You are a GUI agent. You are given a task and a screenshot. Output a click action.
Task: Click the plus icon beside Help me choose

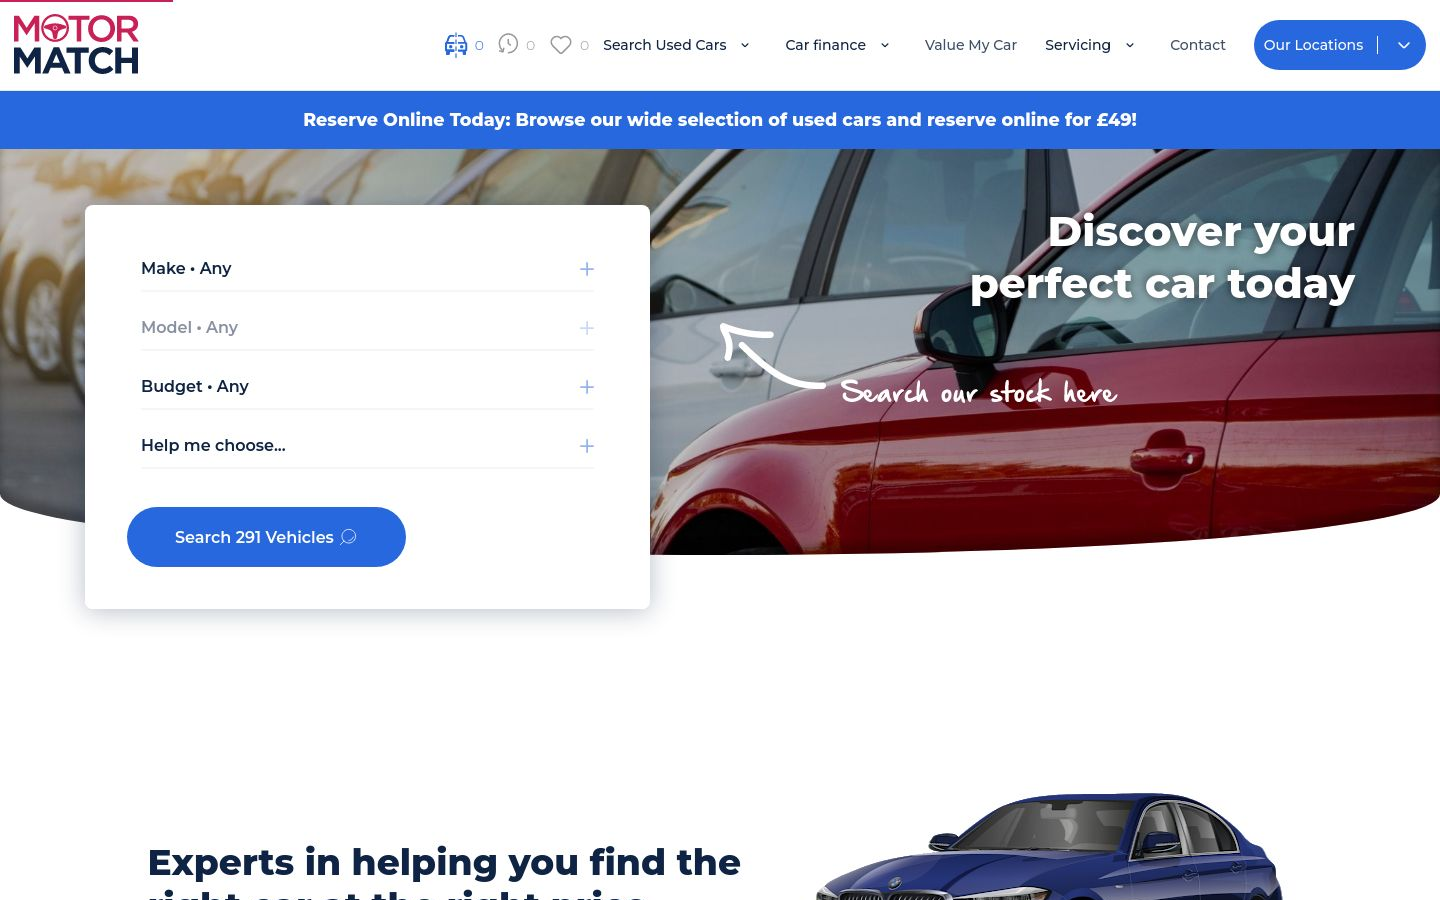point(587,446)
